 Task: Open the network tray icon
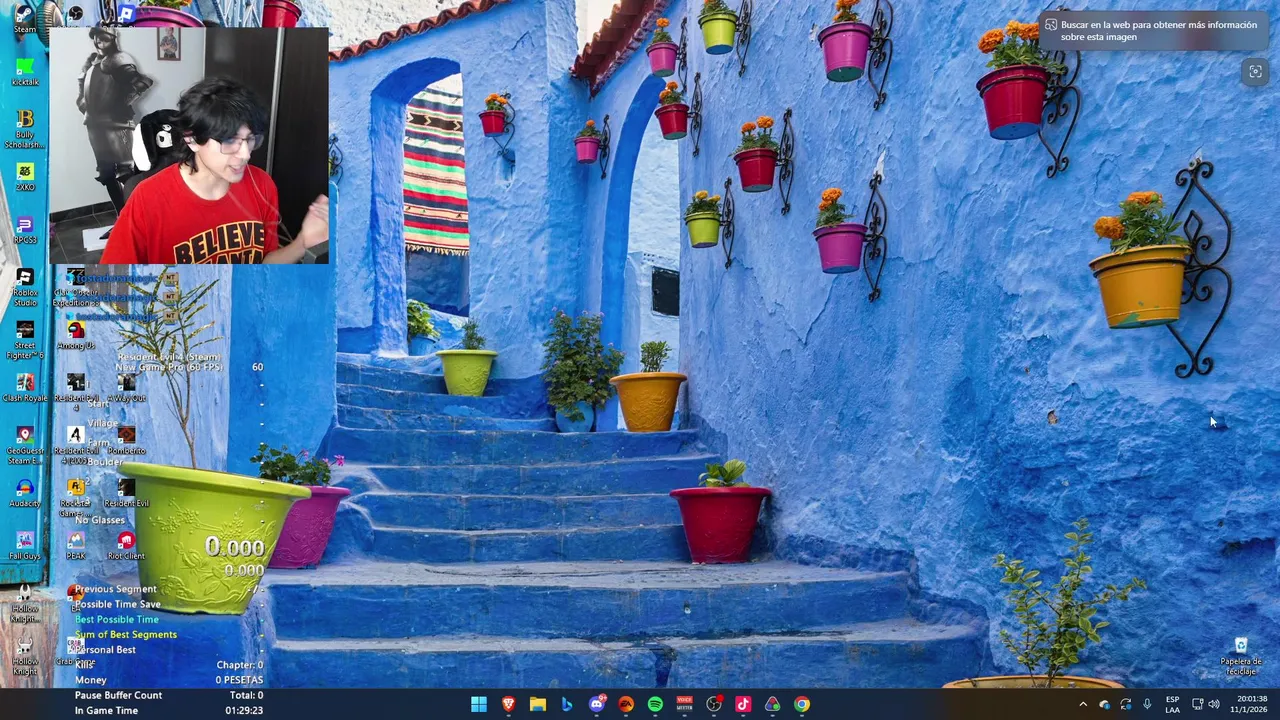(x=1197, y=704)
